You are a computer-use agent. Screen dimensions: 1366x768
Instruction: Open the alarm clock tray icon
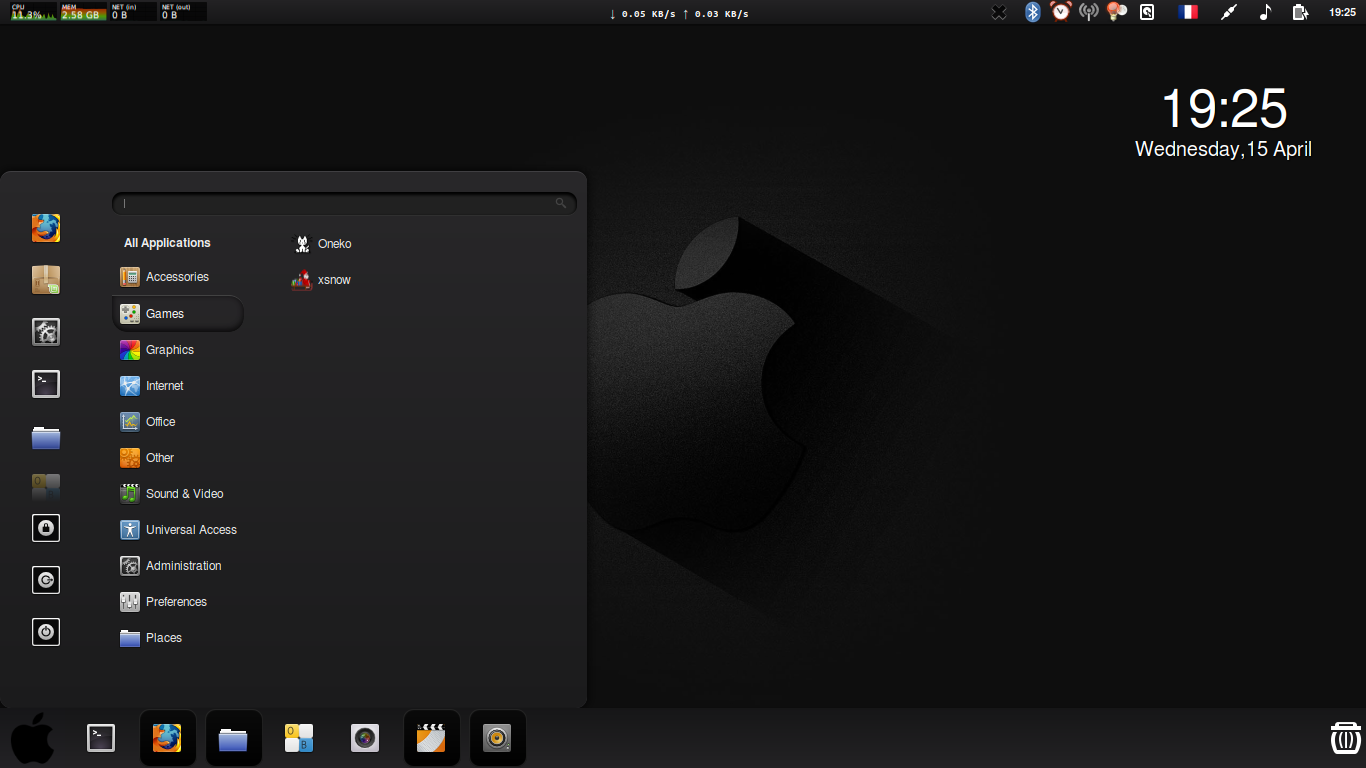[1061, 12]
